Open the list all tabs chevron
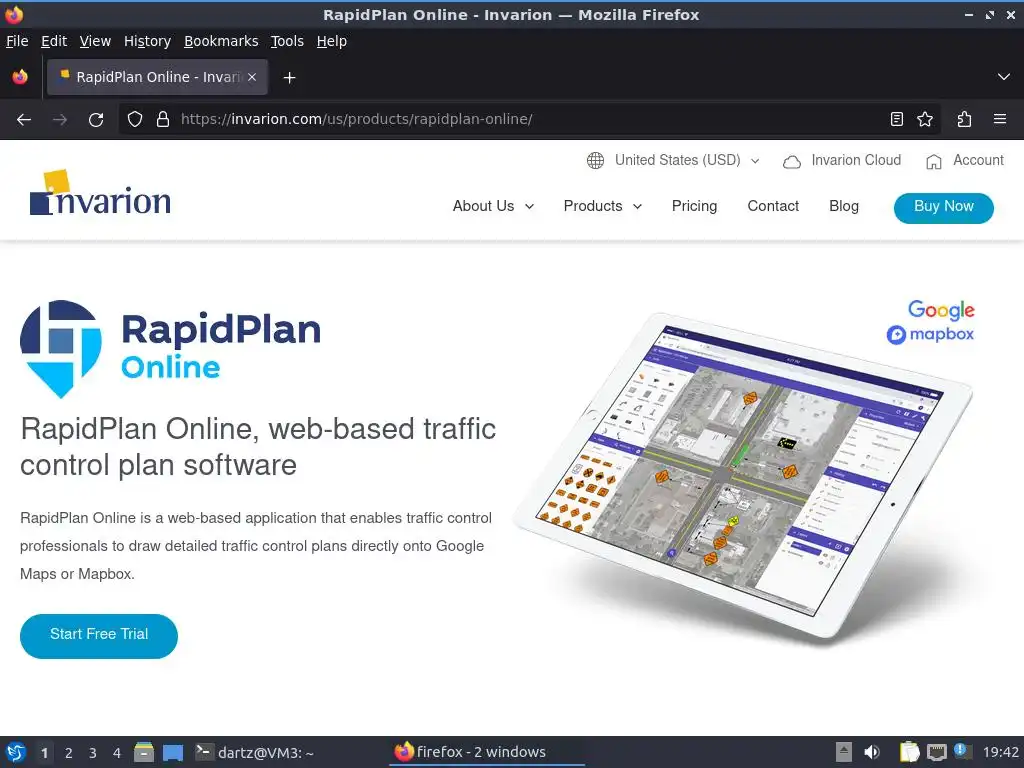 1004,77
